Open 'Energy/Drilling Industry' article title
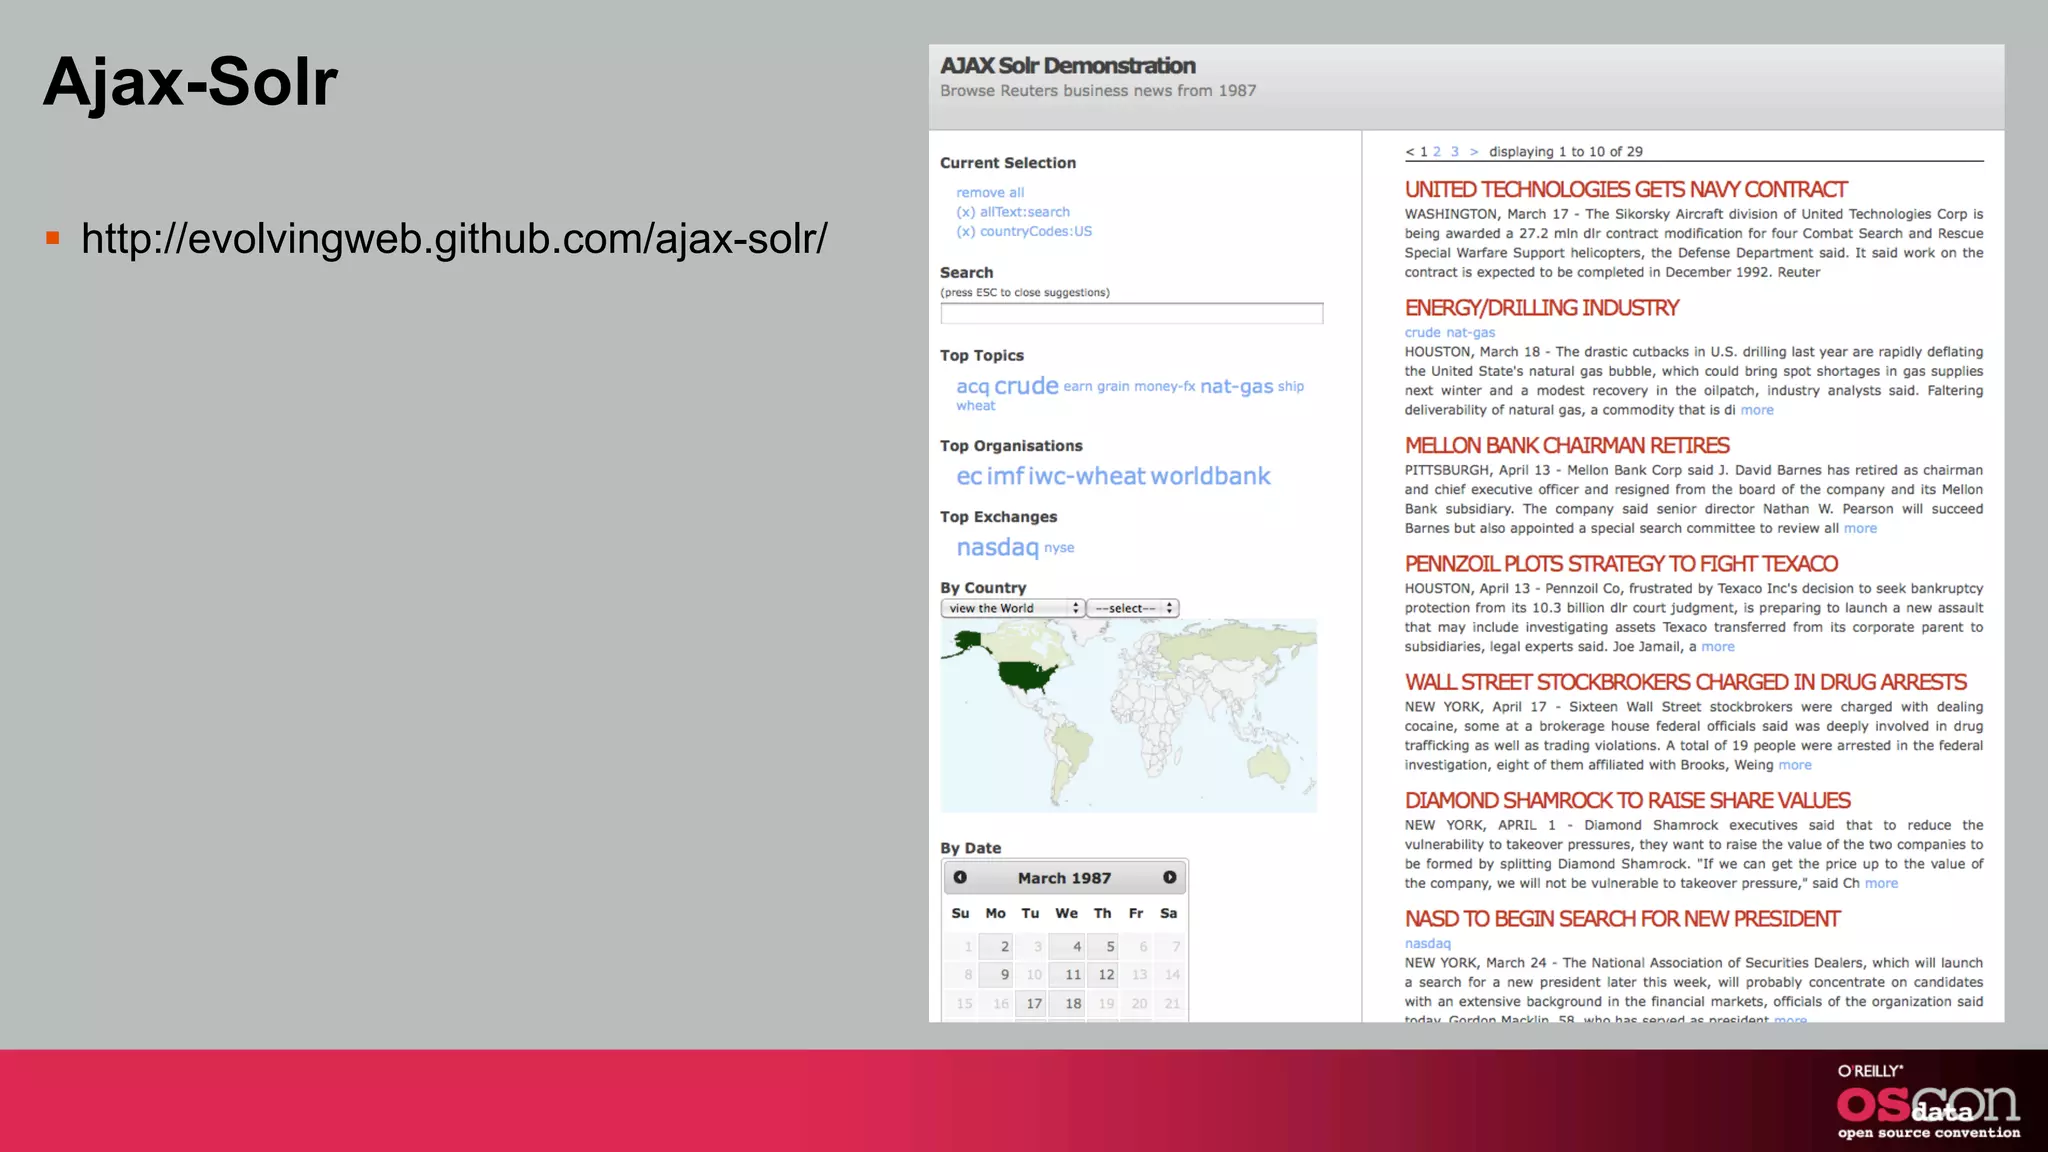 click(x=1541, y=308)
